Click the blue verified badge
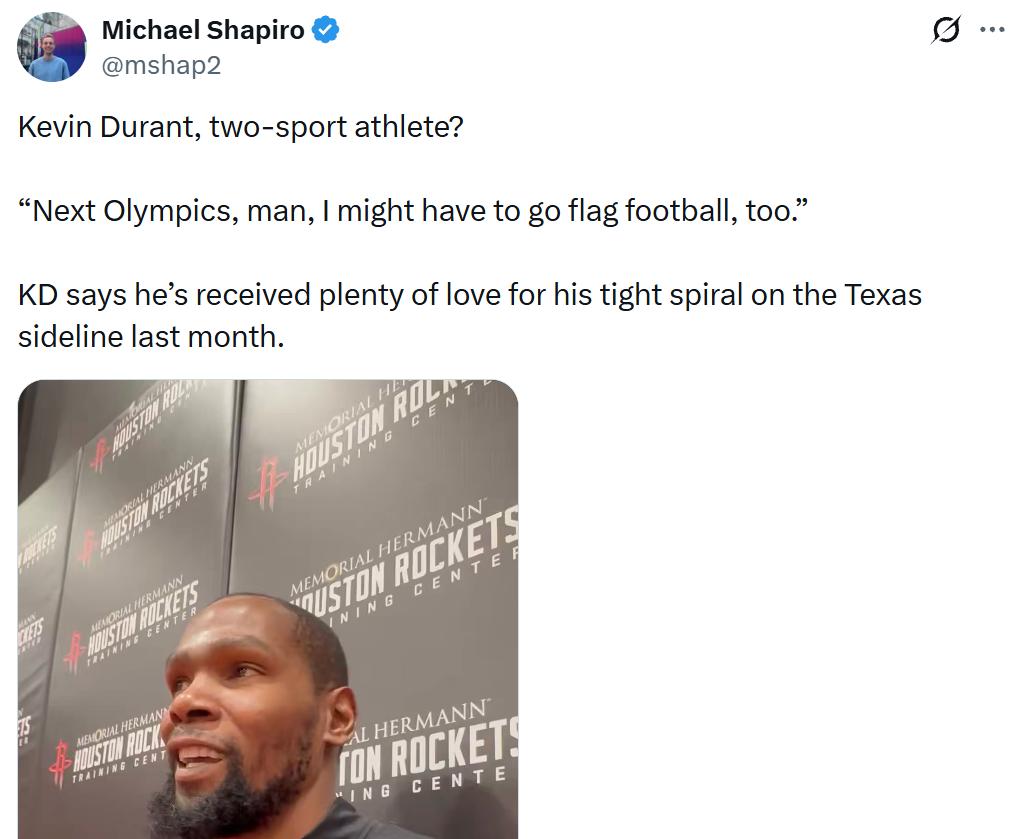1022x839 pixels. [325, 30]
